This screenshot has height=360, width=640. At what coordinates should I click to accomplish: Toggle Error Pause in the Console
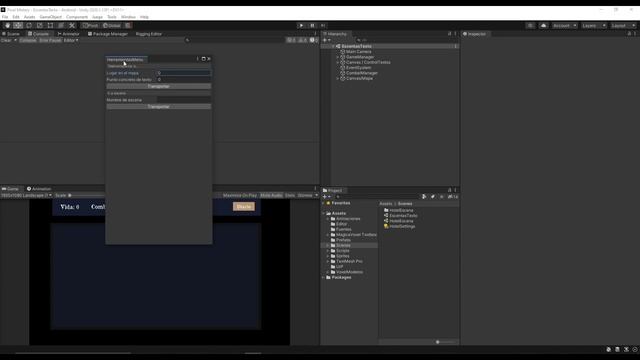coord(50,40)
